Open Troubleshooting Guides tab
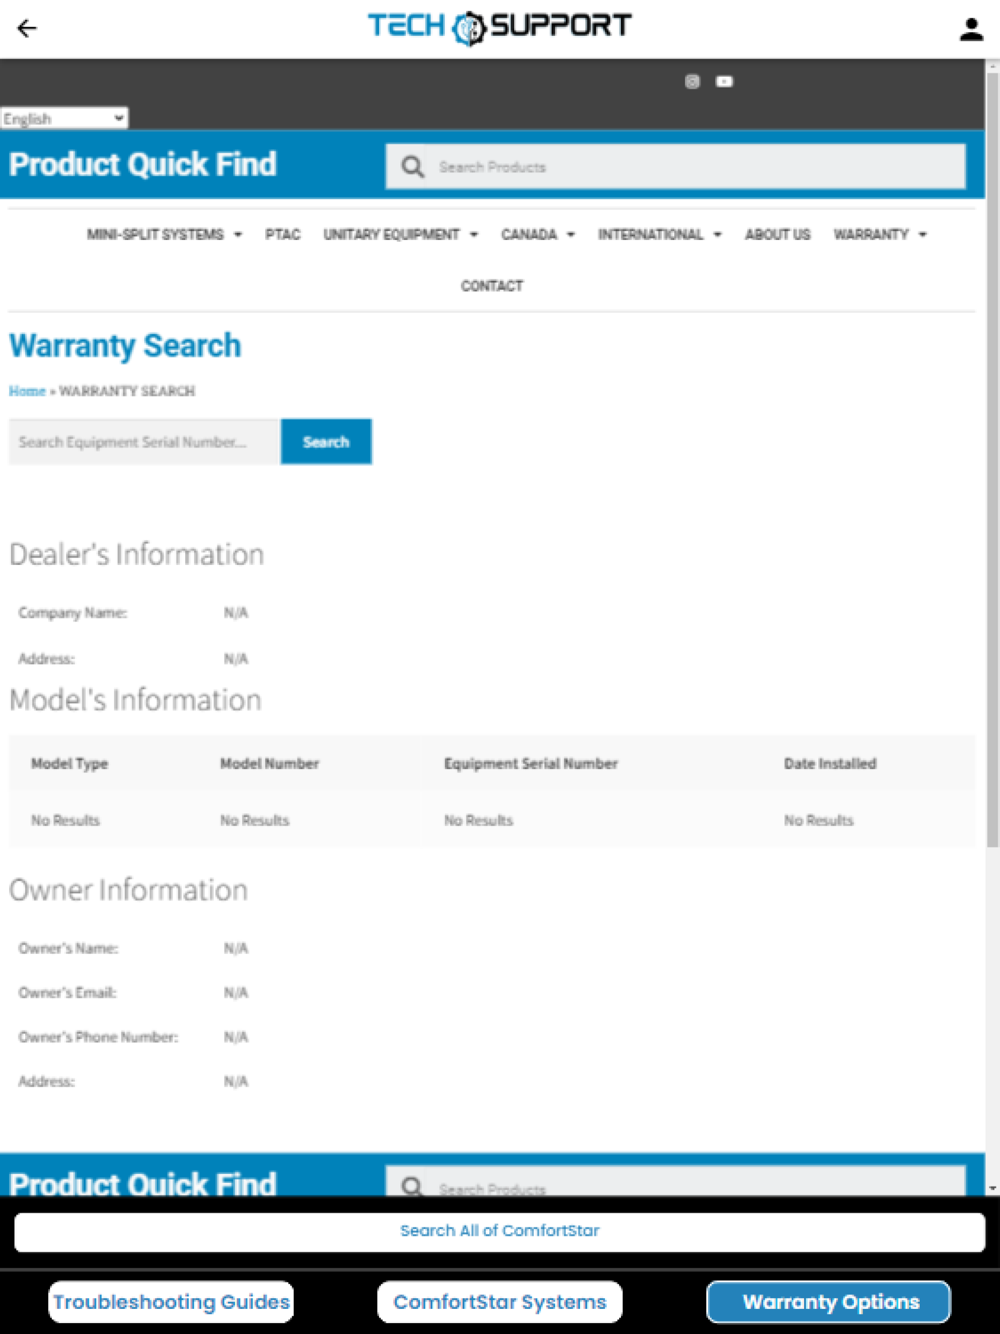 click(171, 1302)
